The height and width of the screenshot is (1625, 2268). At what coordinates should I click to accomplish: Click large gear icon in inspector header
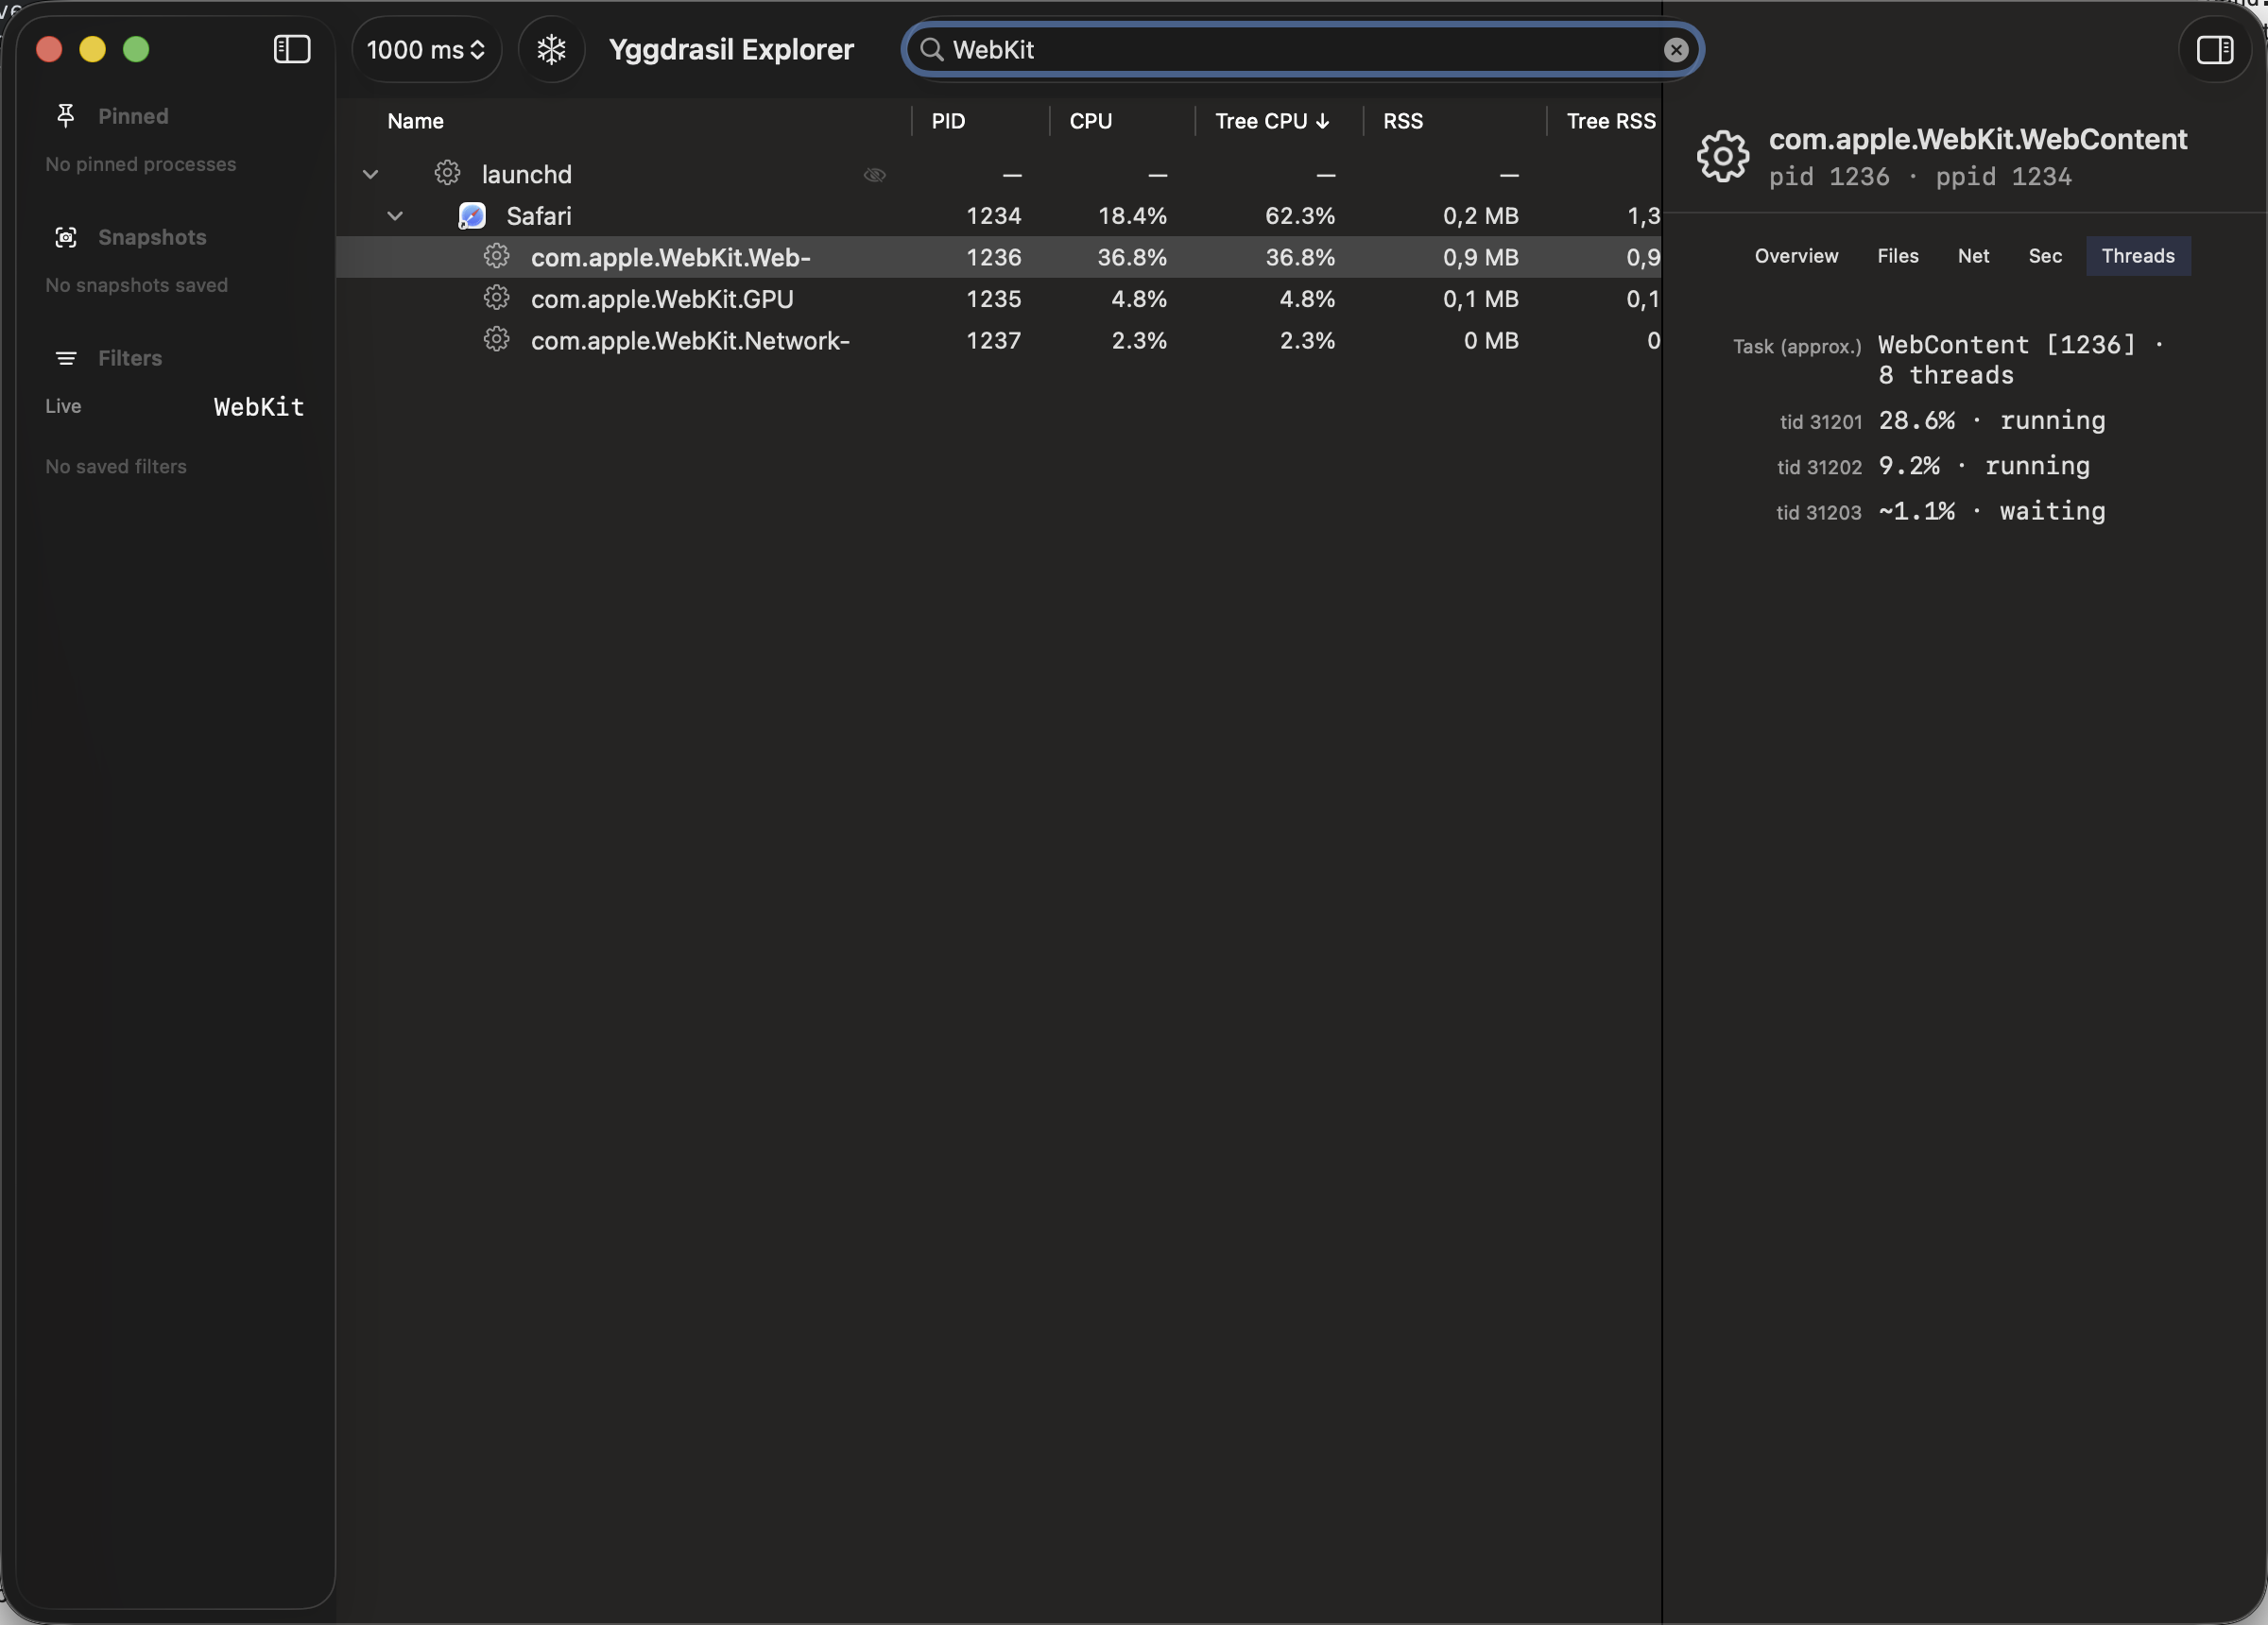pyautogui.click(x=1723, y=156)
